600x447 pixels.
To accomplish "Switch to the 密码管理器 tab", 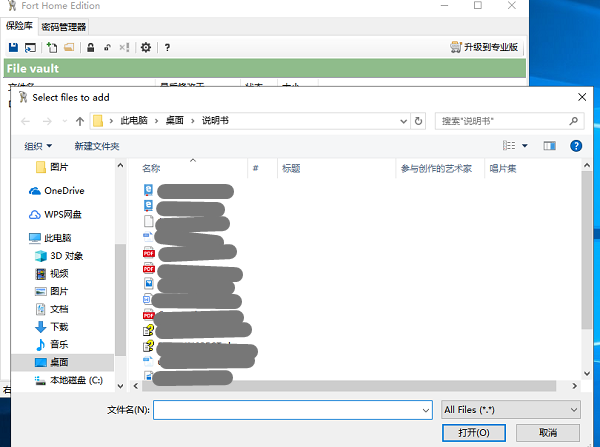I will click(x=63, y=27).
